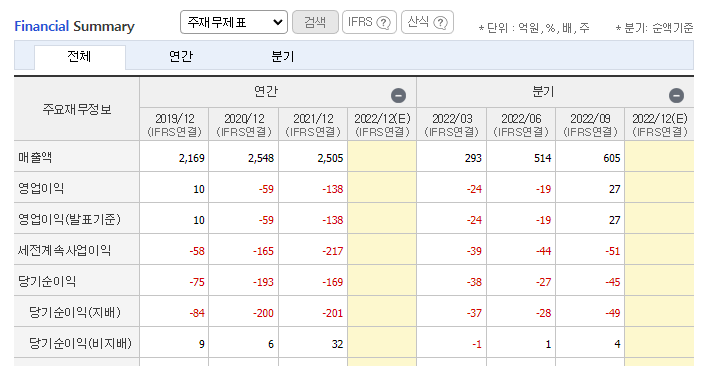
Task: Click the 세전계속사업이익 row label
Action: click(x=64, y=250)
